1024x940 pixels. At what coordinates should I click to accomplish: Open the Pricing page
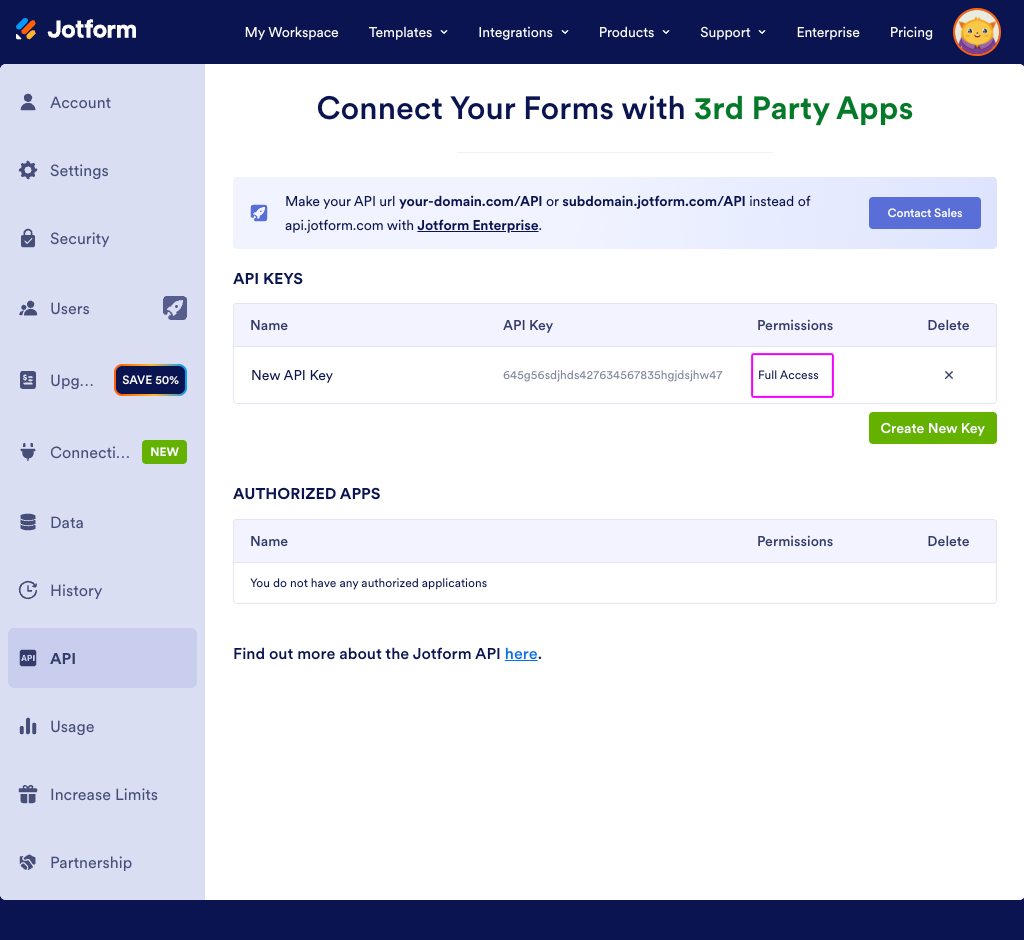click(911, 32)
